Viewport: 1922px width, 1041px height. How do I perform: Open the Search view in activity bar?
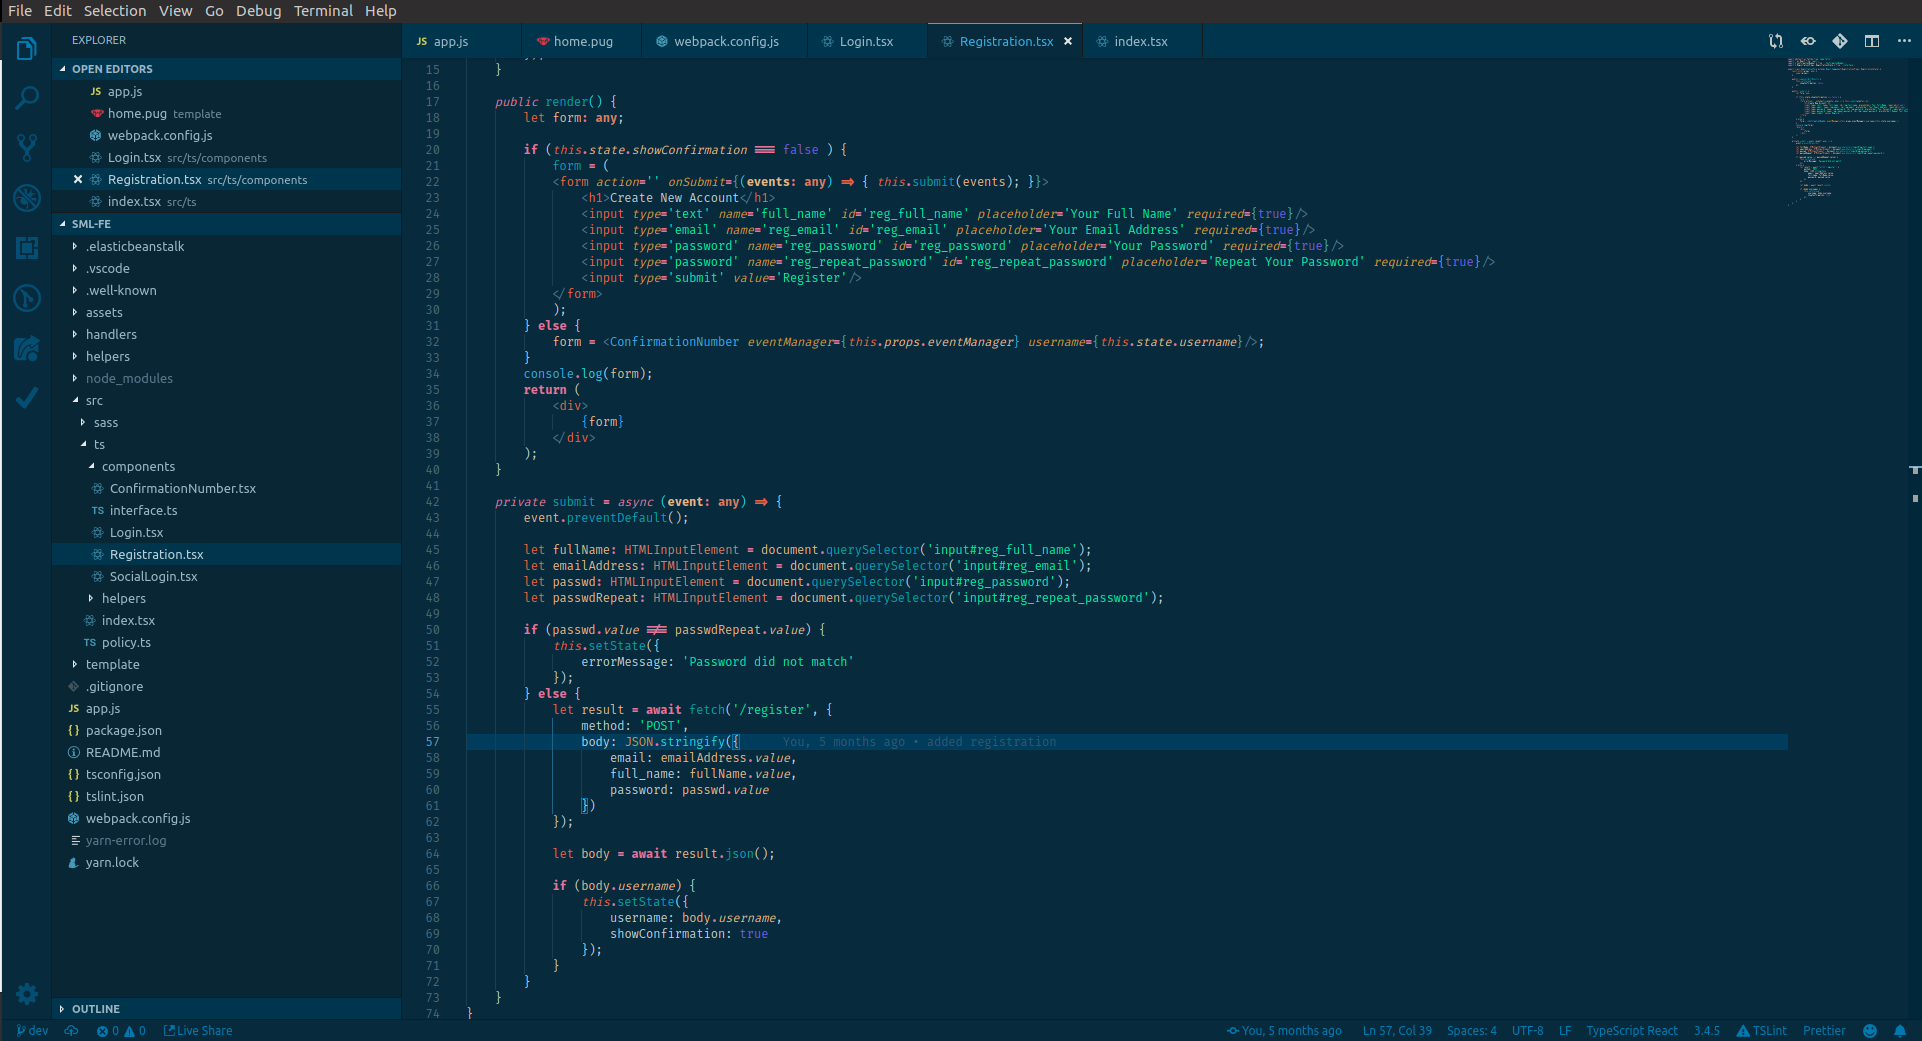[27, 98]
